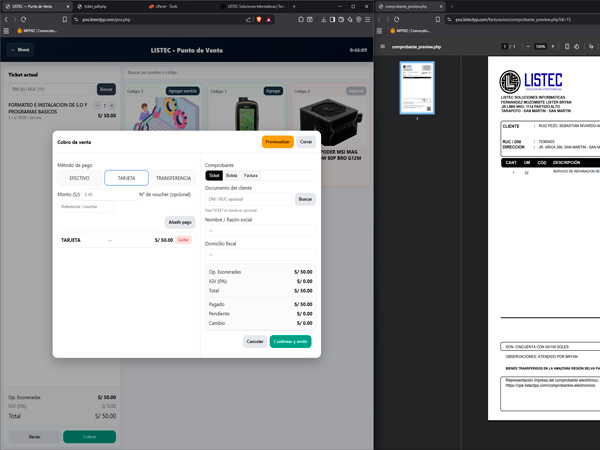Close the LISTEC Punto de Venta tab
This screenshot has height=450, width=600.
tap(68, 7)
